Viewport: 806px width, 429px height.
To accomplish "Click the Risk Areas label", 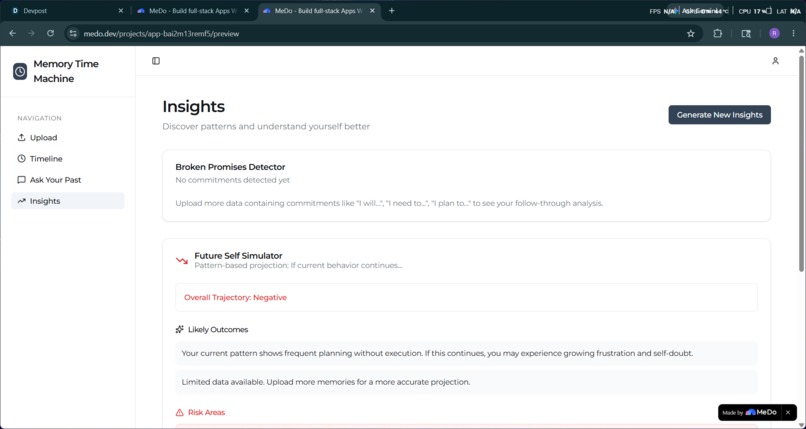I will point(206,413).
